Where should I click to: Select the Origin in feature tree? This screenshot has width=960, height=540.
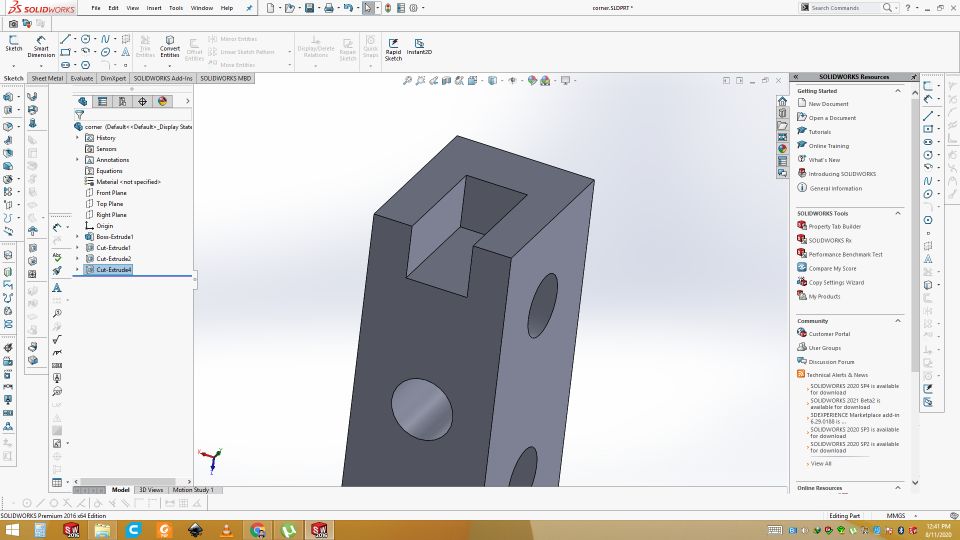[x=104, y=226]
